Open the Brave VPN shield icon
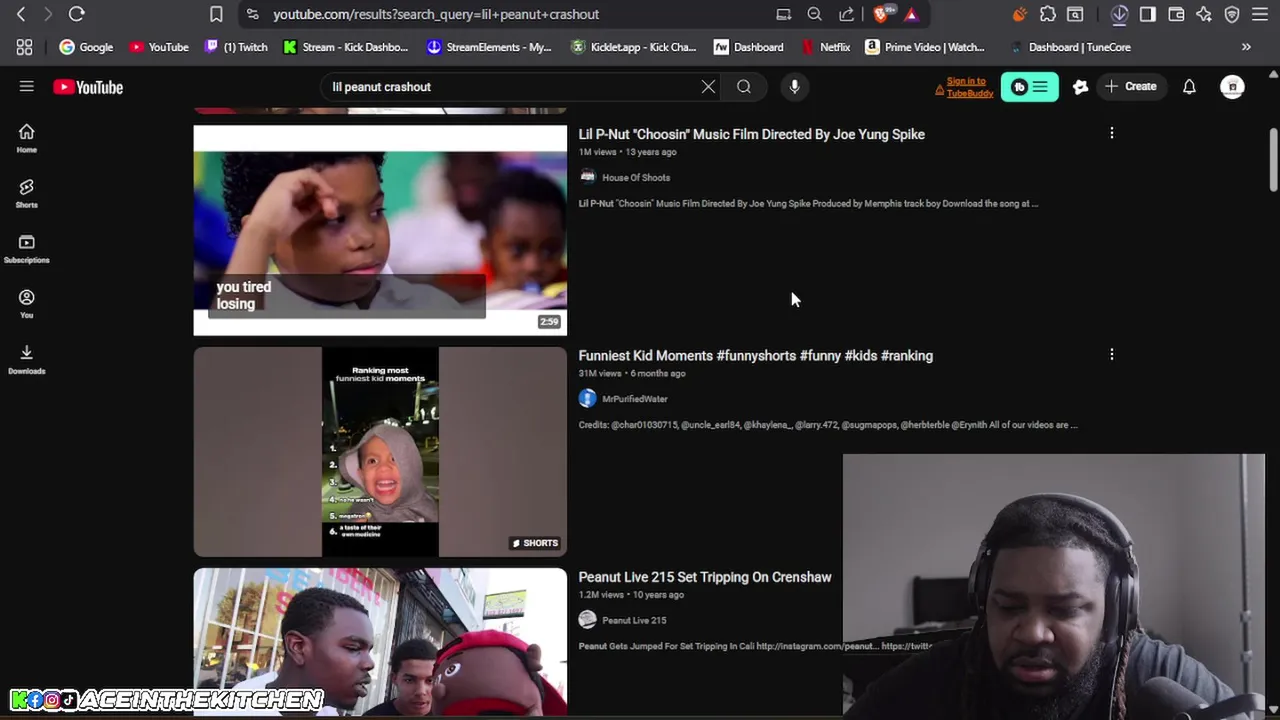Viewport: 1280px width, 720px height. coord(1232,14)
